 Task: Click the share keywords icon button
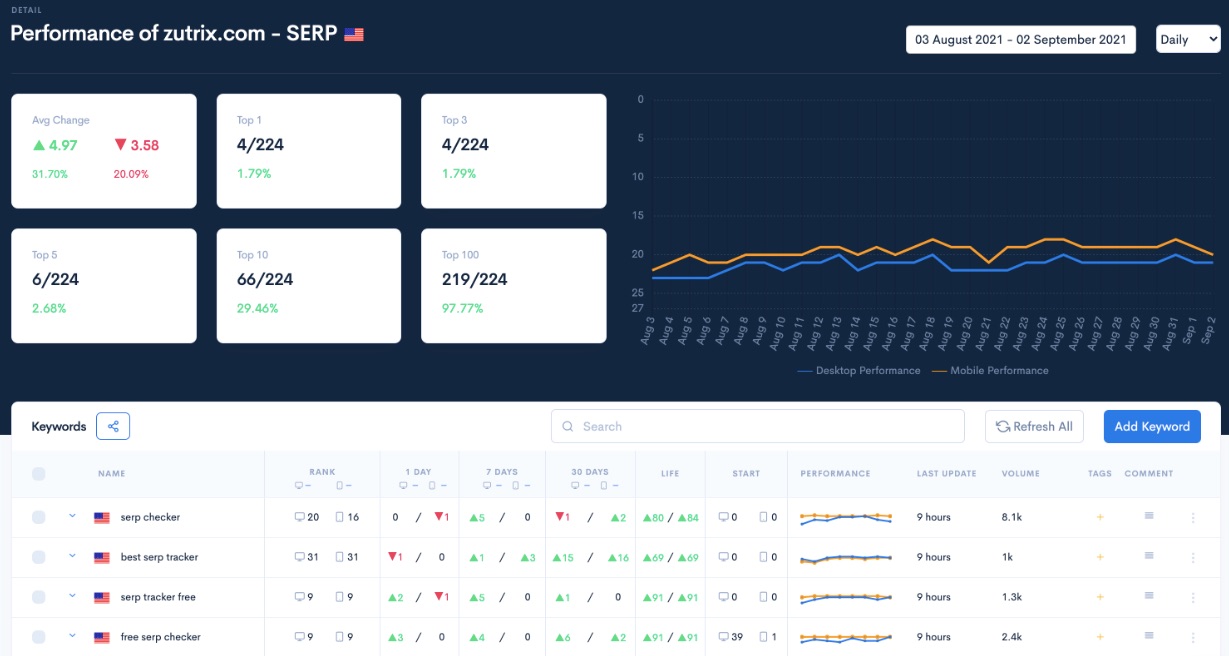[113, 426]
